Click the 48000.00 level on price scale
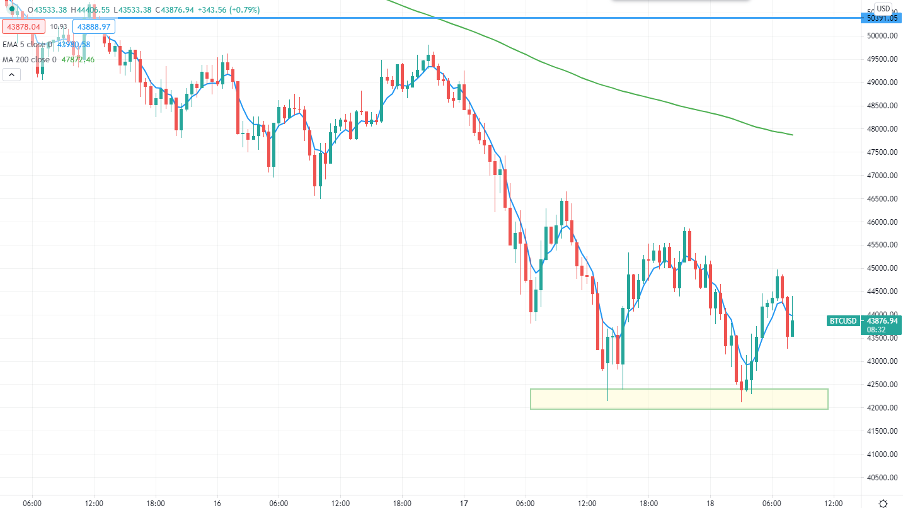This screenshot has width=904, height=508. tap(882, 129)
